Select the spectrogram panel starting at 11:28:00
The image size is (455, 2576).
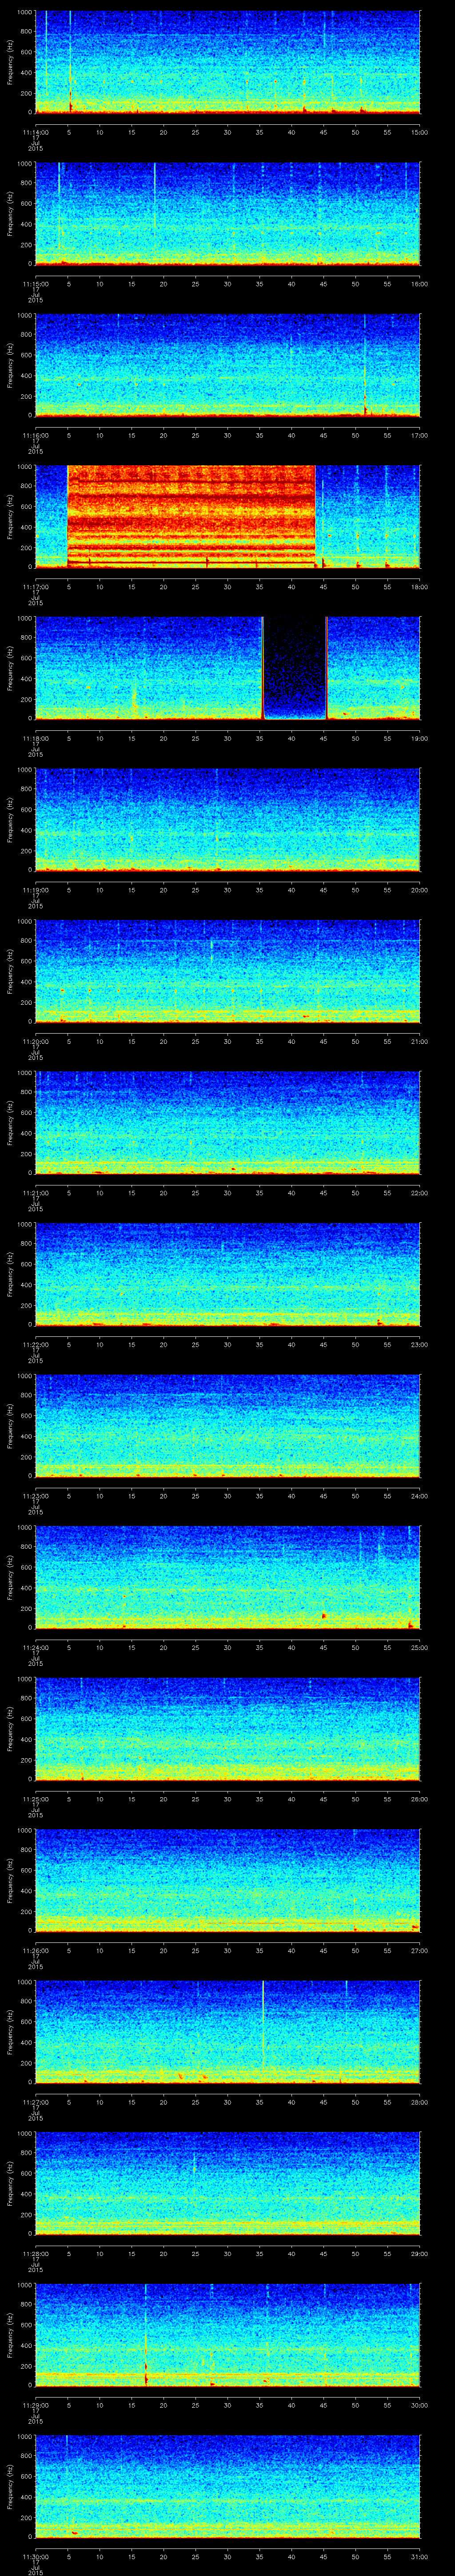click(x=228, y=2184)
